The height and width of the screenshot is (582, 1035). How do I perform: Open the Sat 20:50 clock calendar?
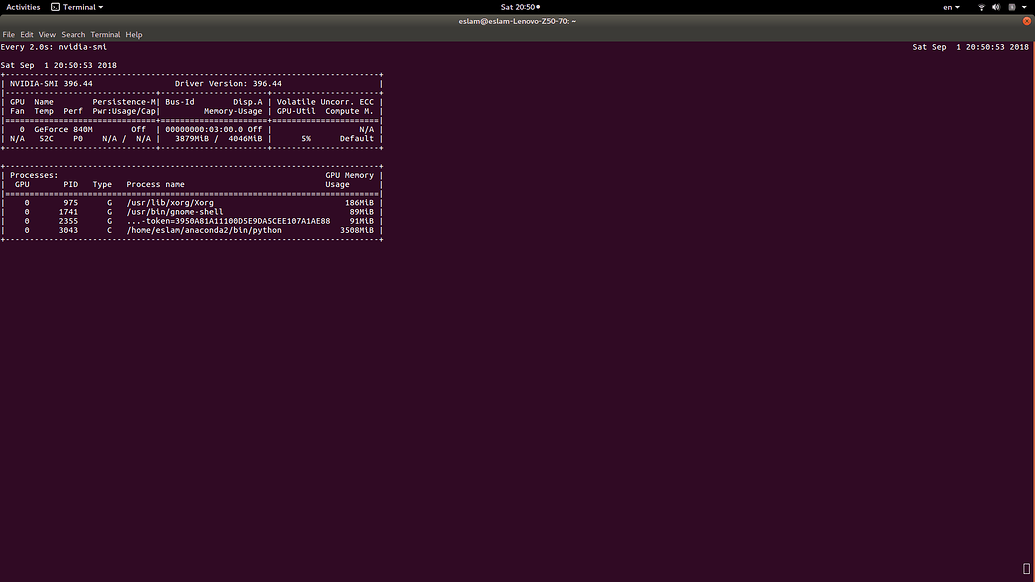519,7
